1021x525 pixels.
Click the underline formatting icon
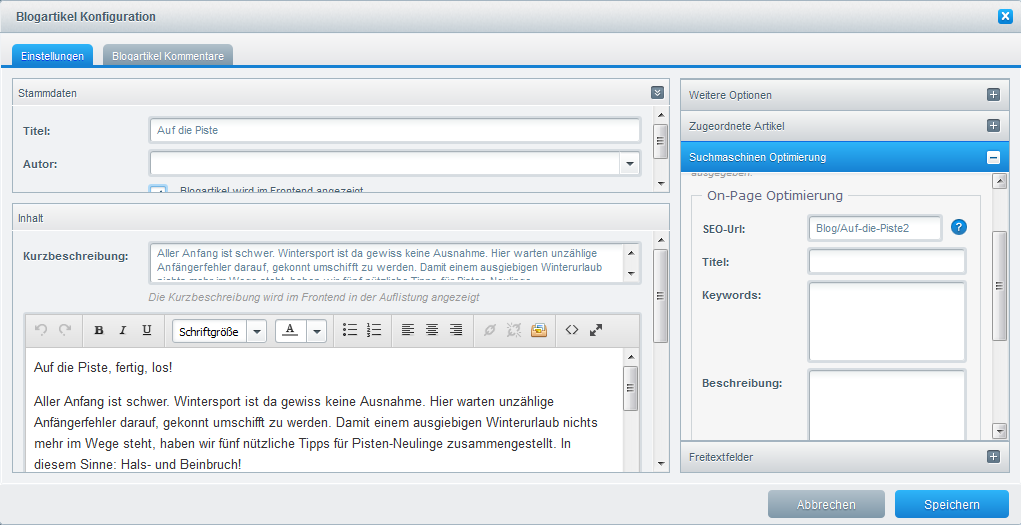147,330
